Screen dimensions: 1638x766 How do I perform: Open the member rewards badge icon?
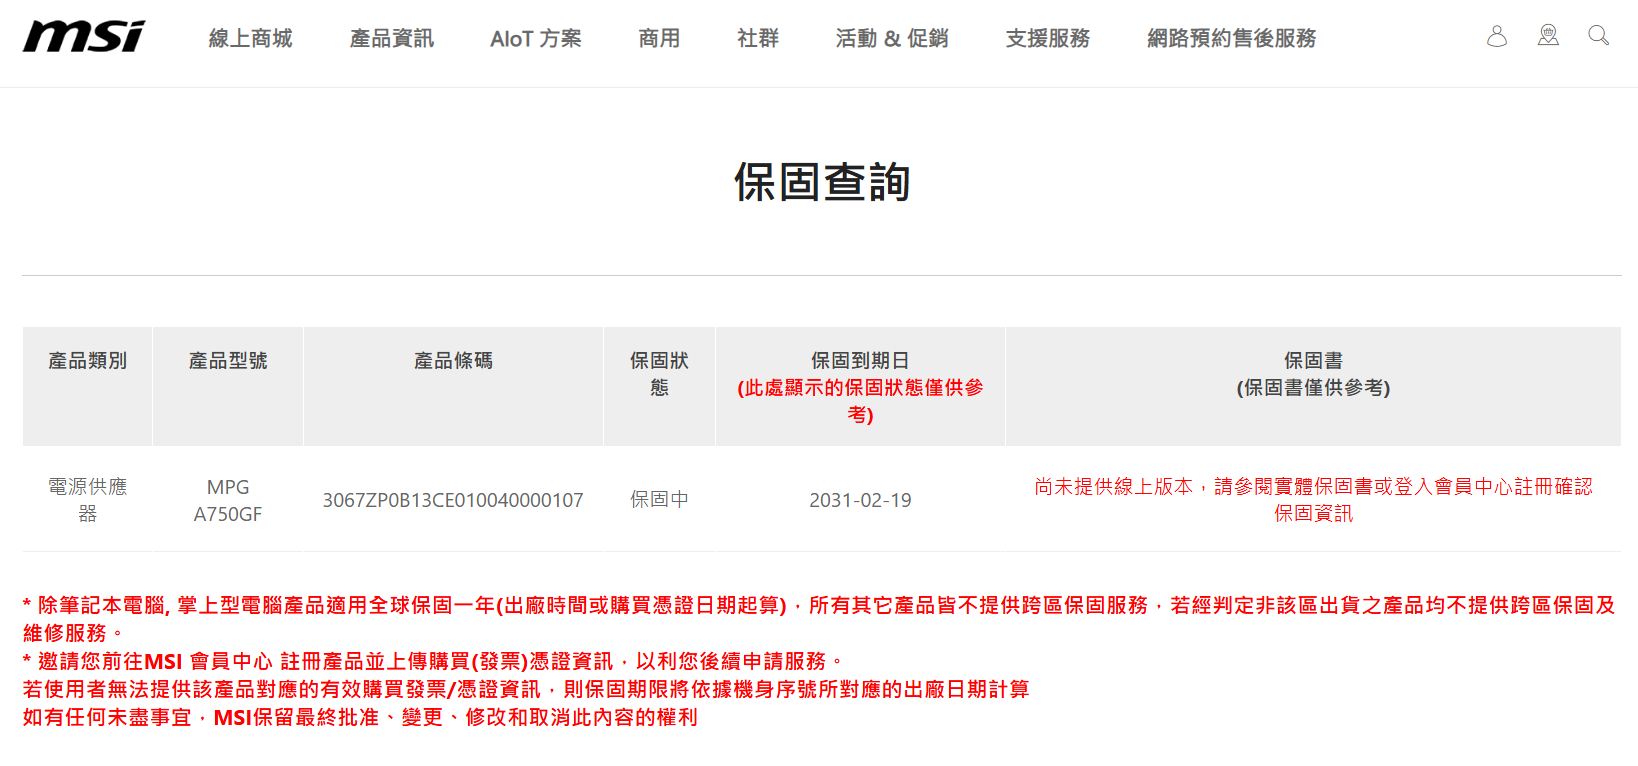click(1548, 36)
